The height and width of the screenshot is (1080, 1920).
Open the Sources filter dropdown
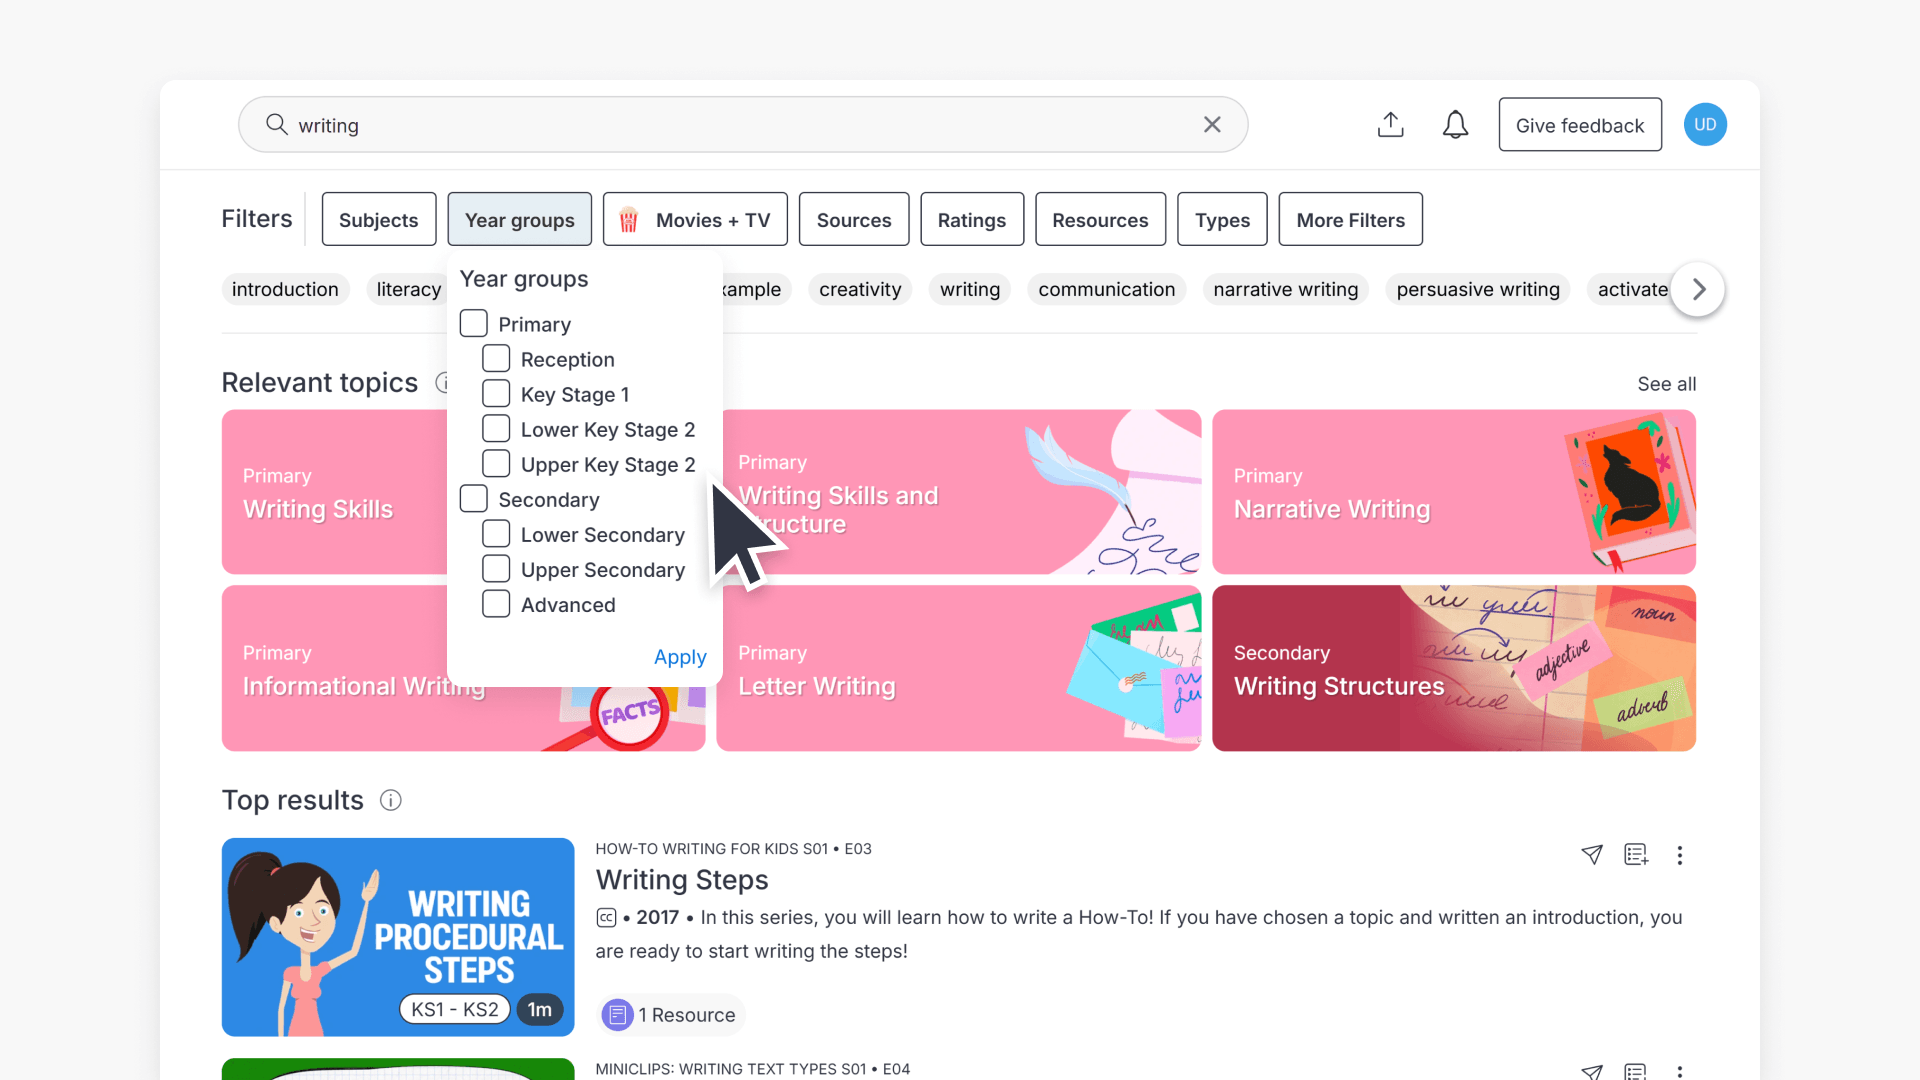853,219
